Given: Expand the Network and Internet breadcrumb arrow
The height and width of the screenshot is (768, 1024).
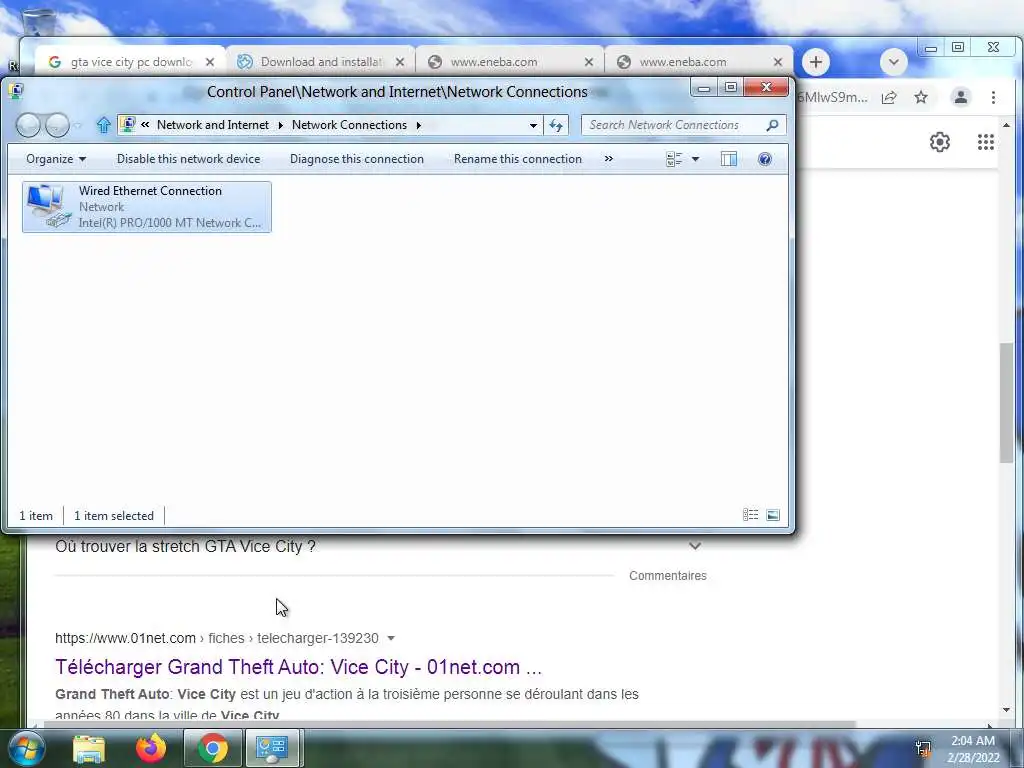Looking at the screenshot, I should click(x=280, y=125).
